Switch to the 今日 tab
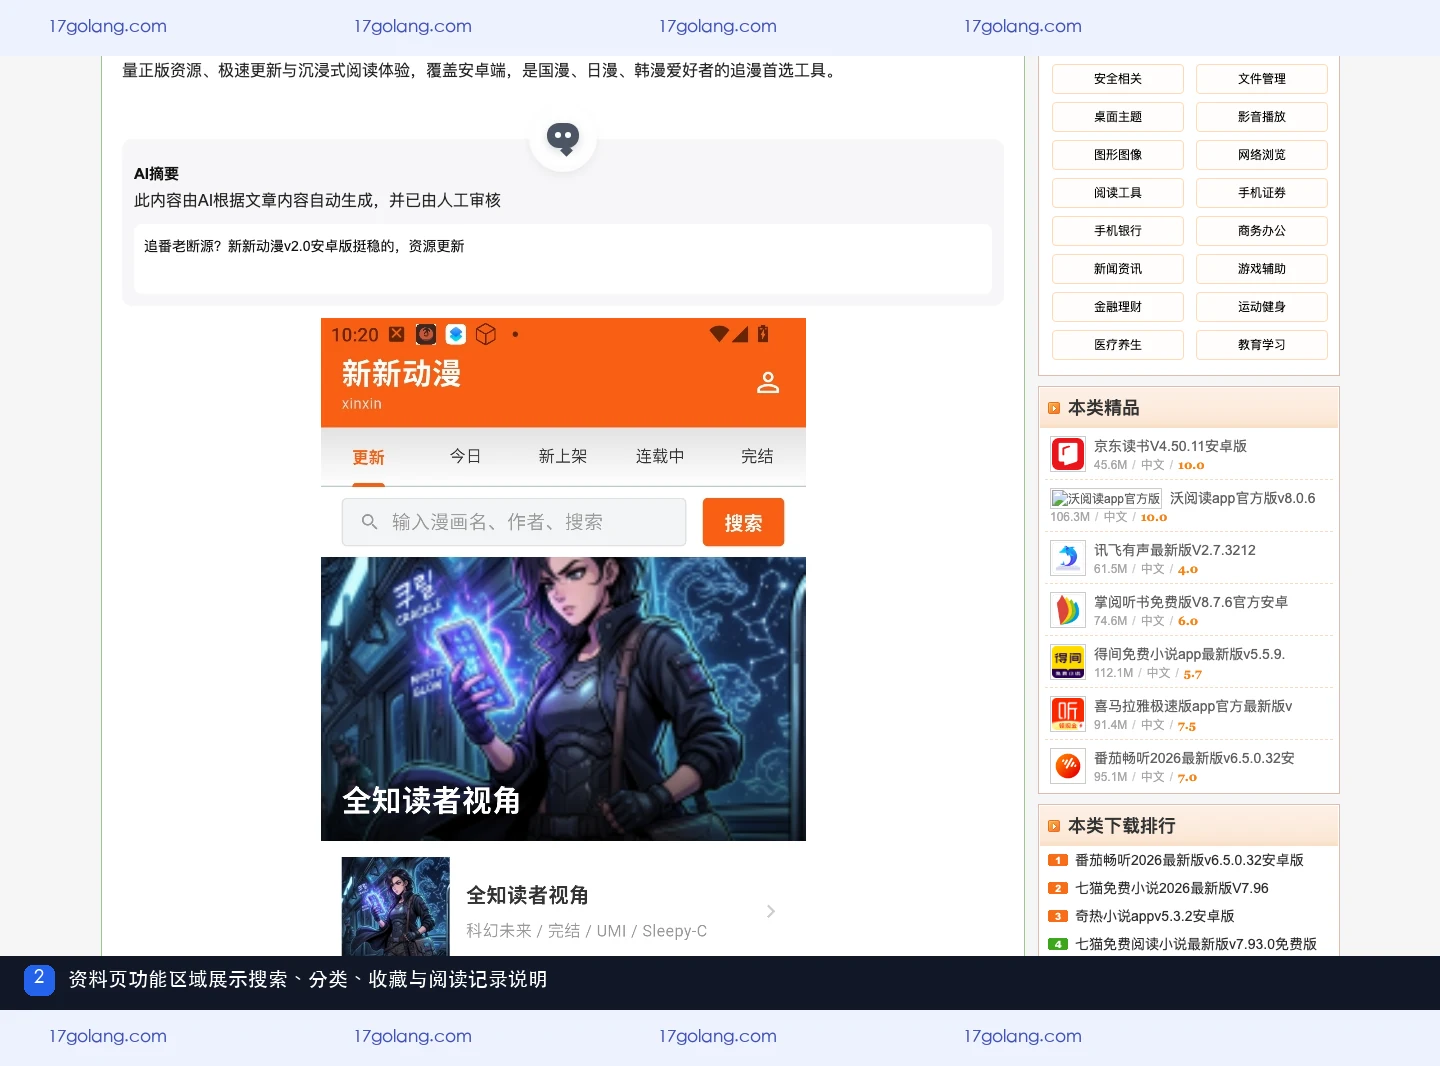 [x=465, y=456]
